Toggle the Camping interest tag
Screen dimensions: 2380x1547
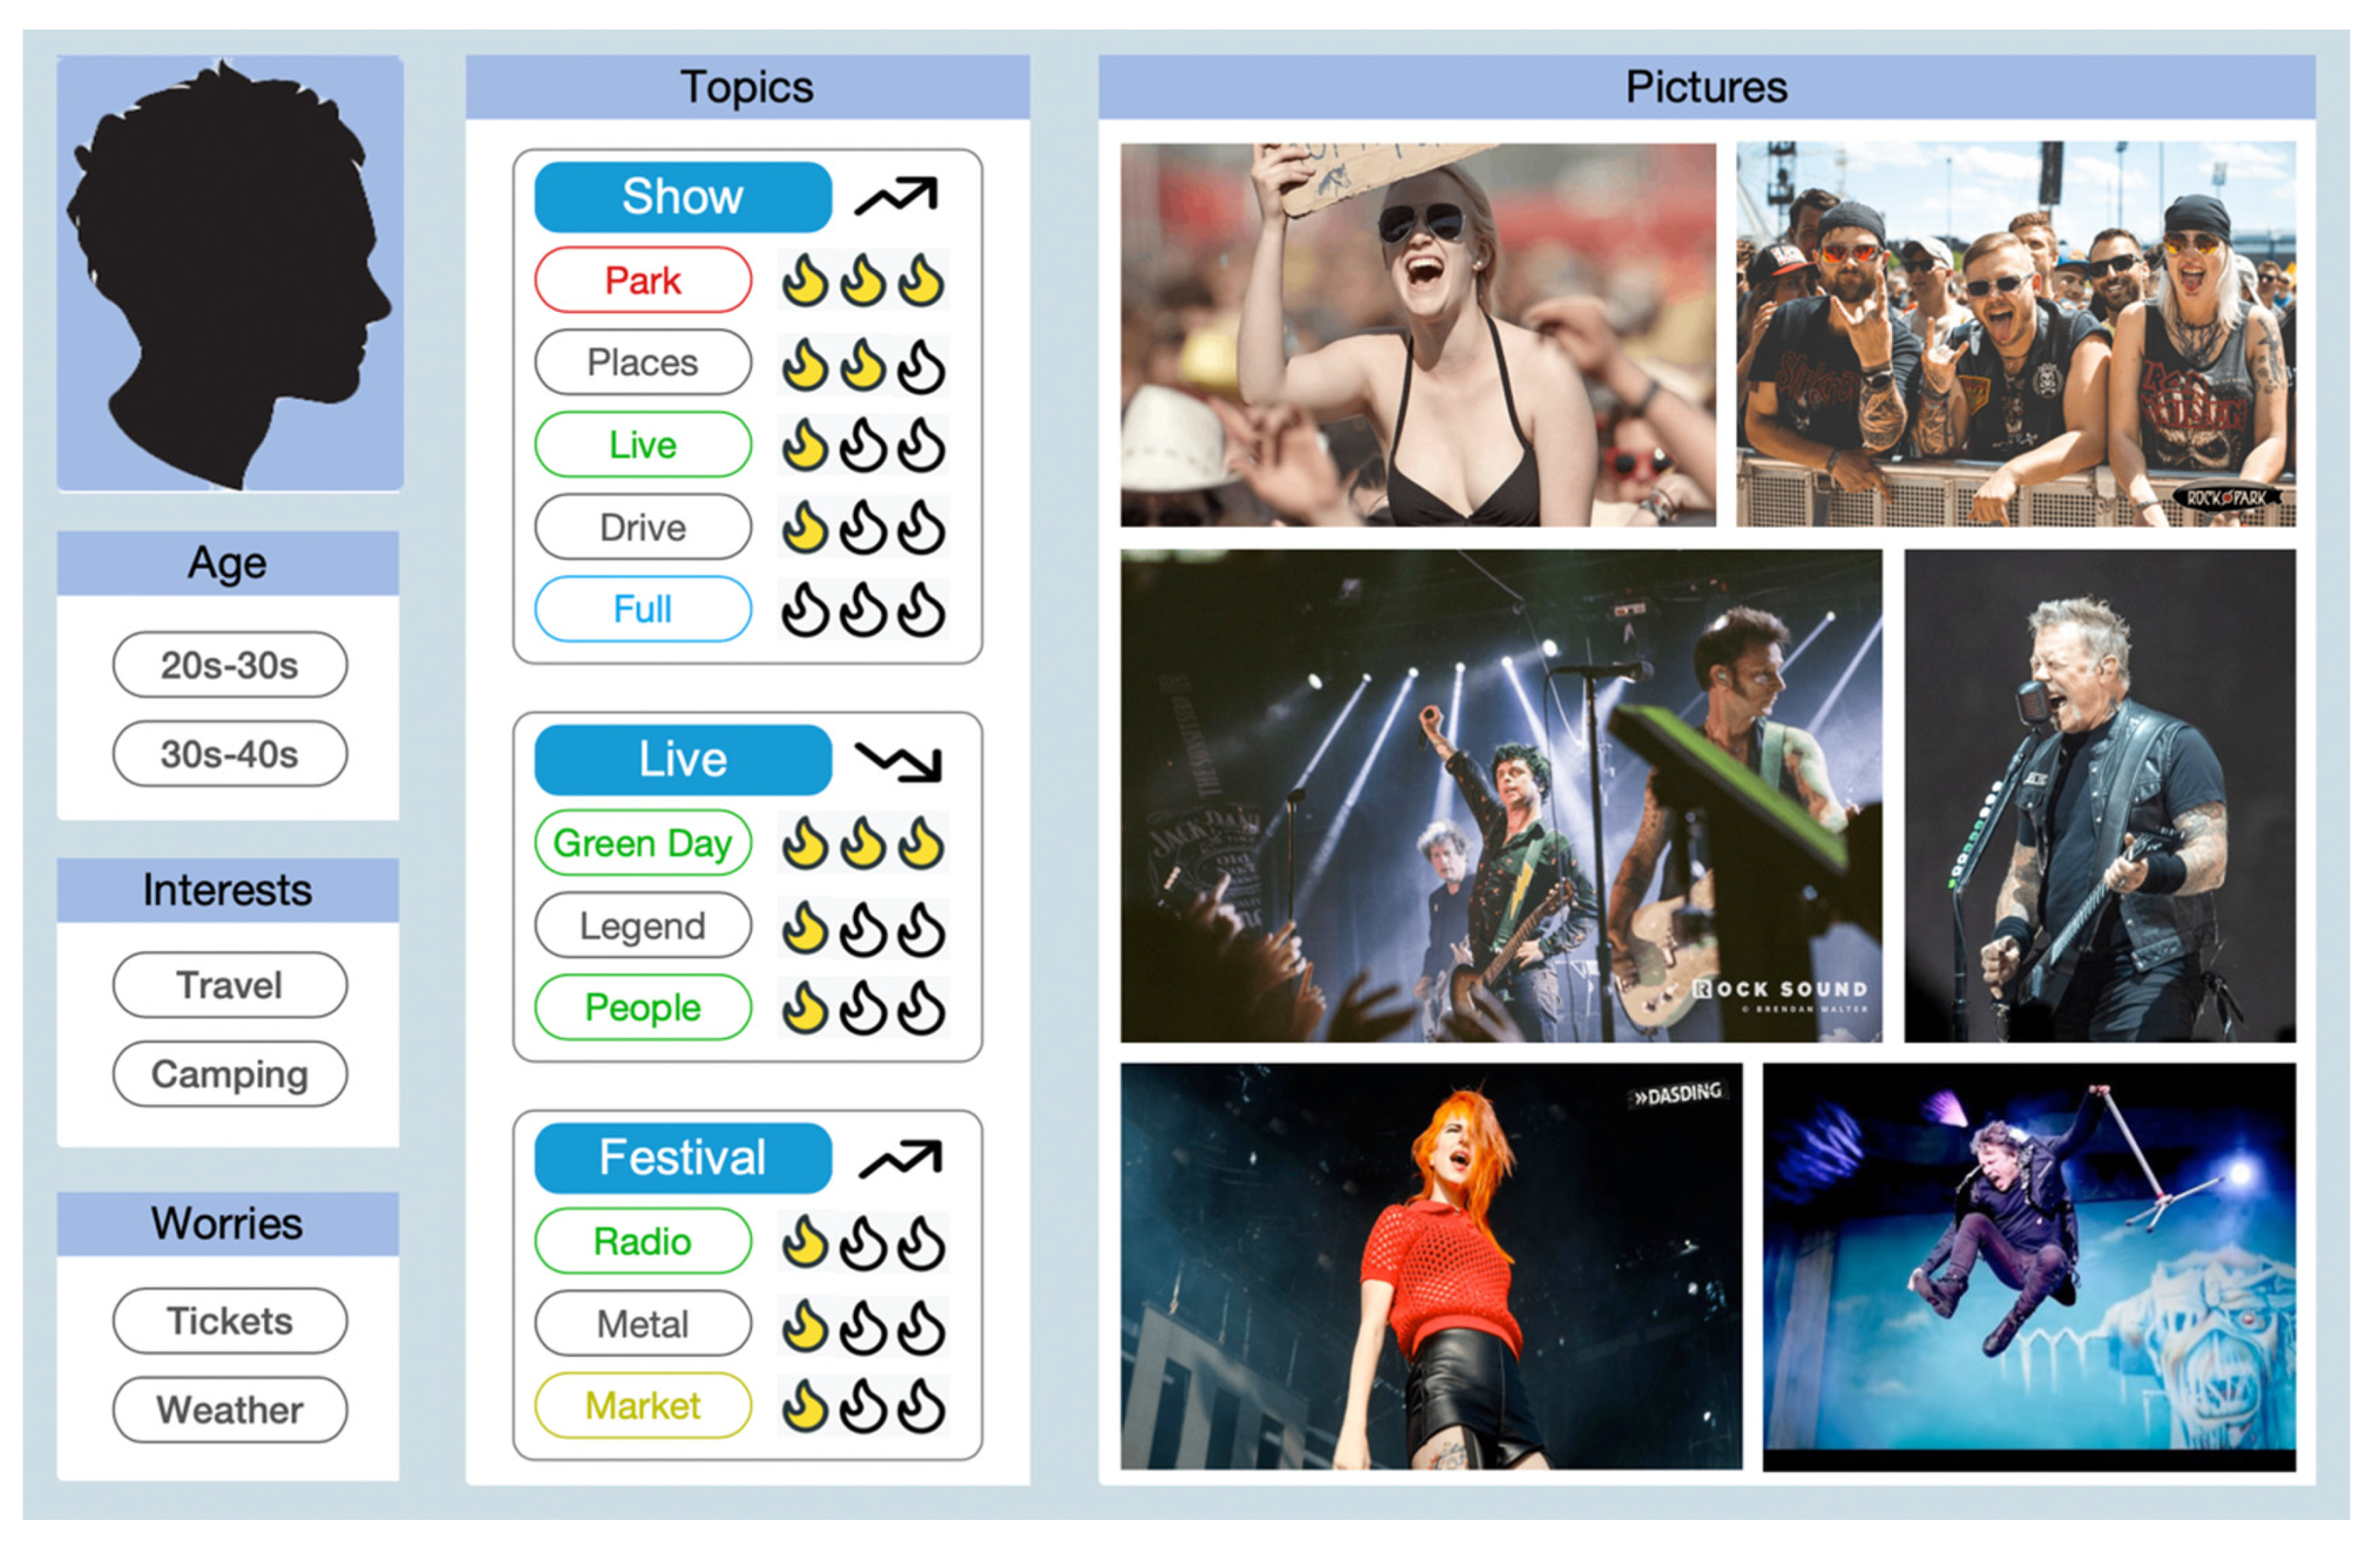tap(230, 1074)
